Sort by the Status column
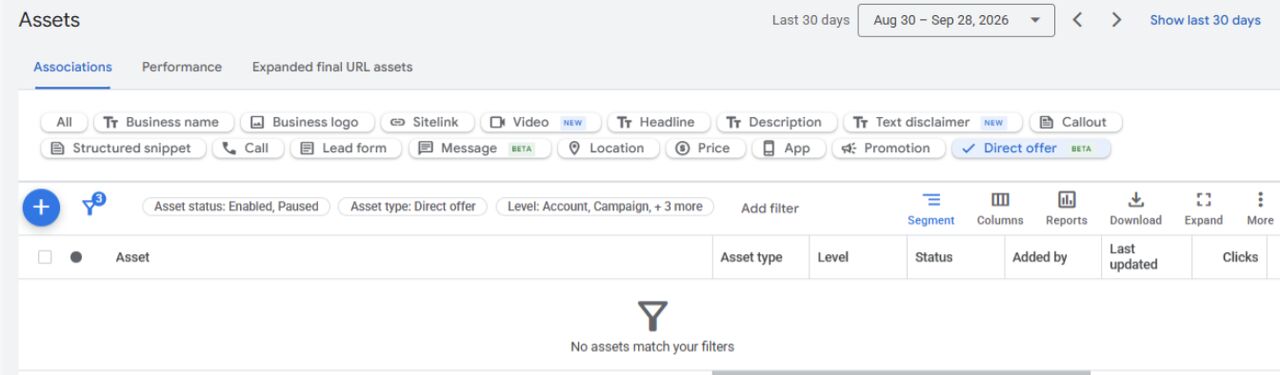This screenshot has height=375, width=1280. (934, 257)
